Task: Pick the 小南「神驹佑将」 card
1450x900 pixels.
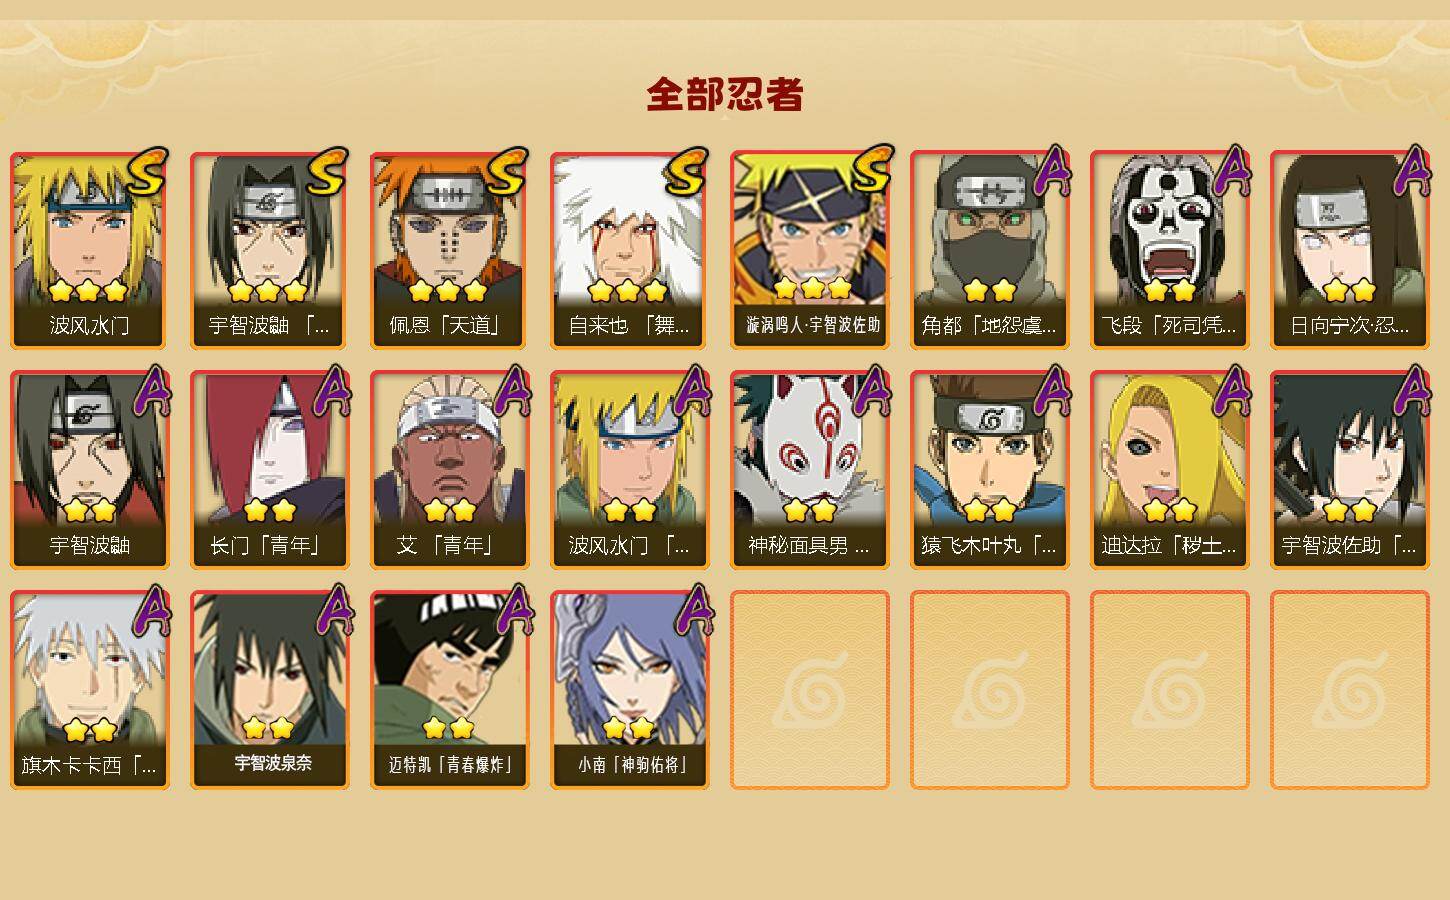Action: (x=629, y=690)
